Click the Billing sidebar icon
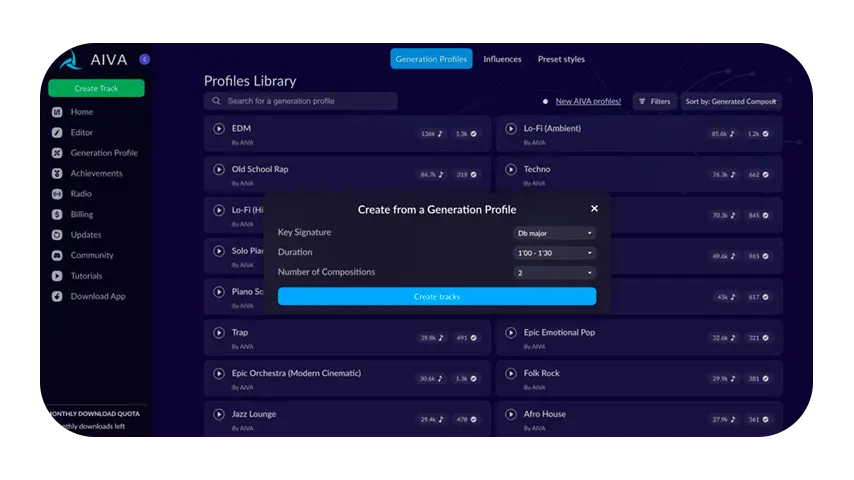 (57, 215)
